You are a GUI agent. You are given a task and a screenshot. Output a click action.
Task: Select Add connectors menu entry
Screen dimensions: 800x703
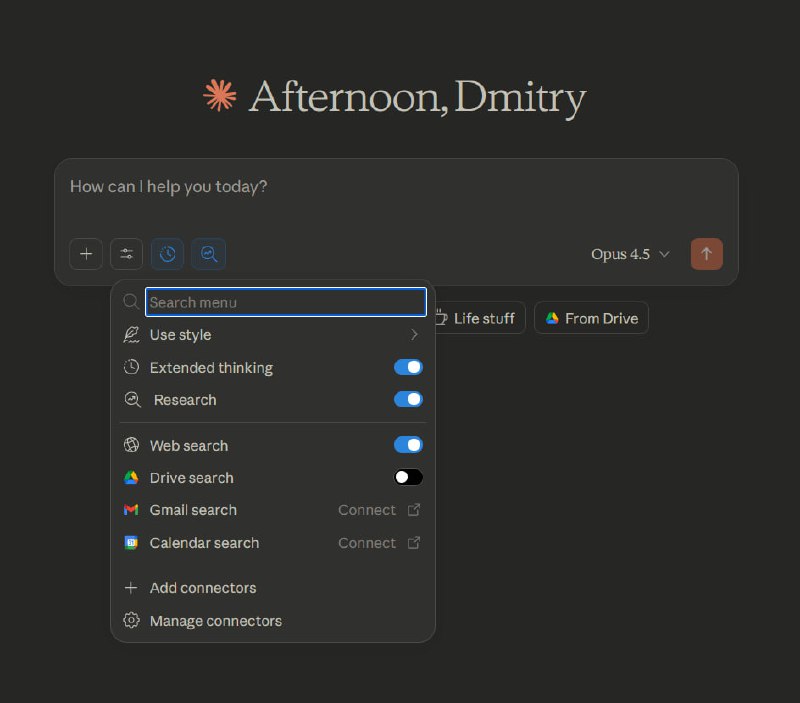pyautogui.click(x=203, y=588)
